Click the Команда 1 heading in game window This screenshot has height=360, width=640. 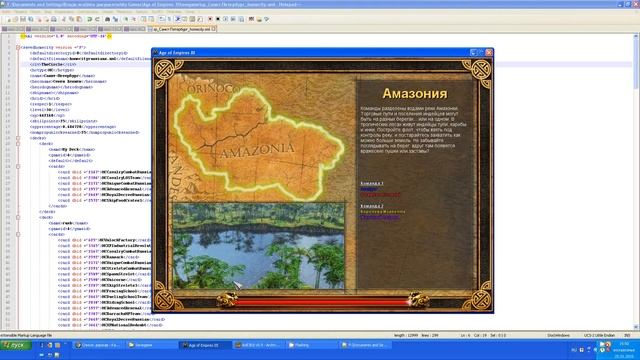pyautogui.click(x=372, y=184)
